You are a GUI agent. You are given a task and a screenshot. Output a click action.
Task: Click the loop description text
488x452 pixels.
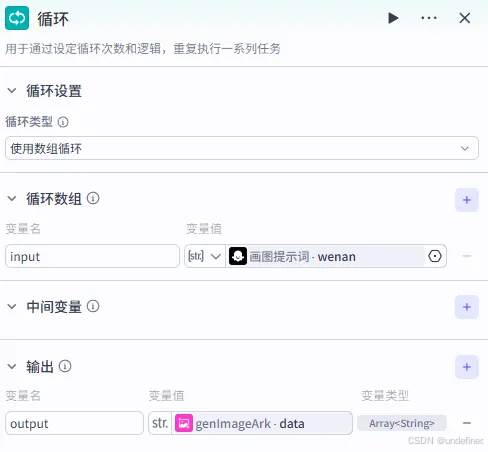(x=143, y=49)
